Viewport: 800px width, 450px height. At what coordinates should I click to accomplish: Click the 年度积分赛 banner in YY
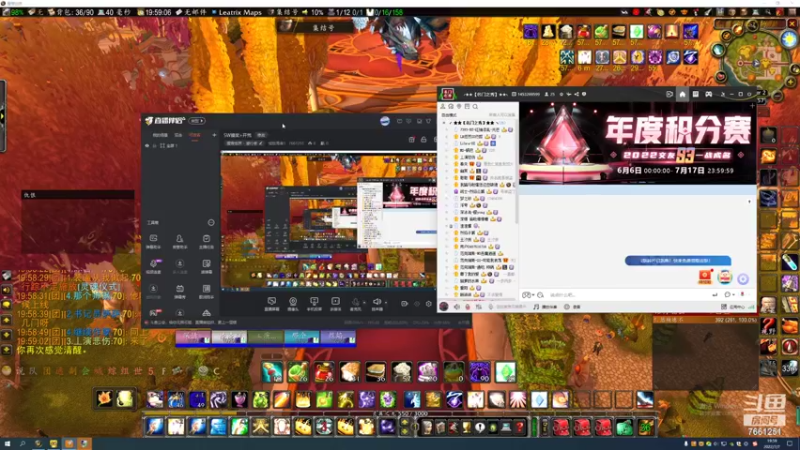pos(637,143)
